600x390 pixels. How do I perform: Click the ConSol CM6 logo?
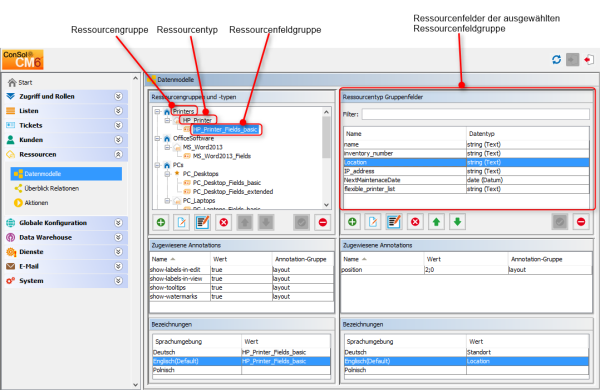(23, 60)
